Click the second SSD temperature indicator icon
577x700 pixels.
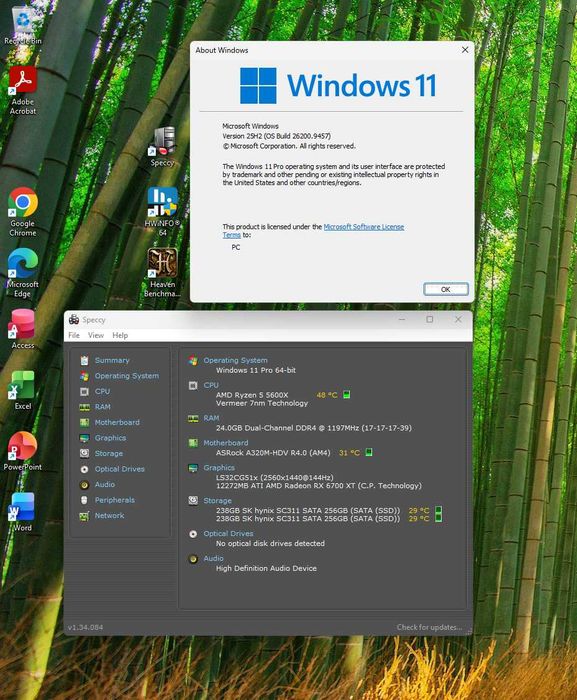coord(439,518)
